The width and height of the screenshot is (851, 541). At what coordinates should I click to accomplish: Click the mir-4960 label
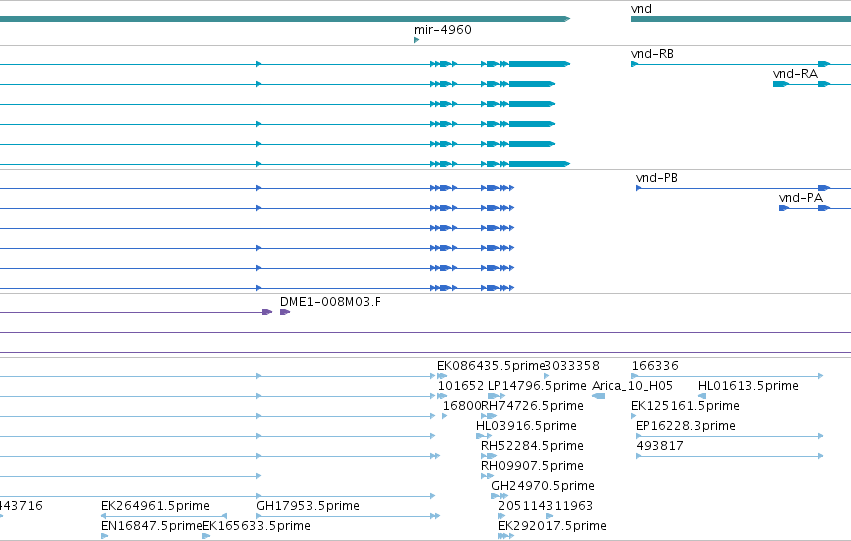click(442, 30)
